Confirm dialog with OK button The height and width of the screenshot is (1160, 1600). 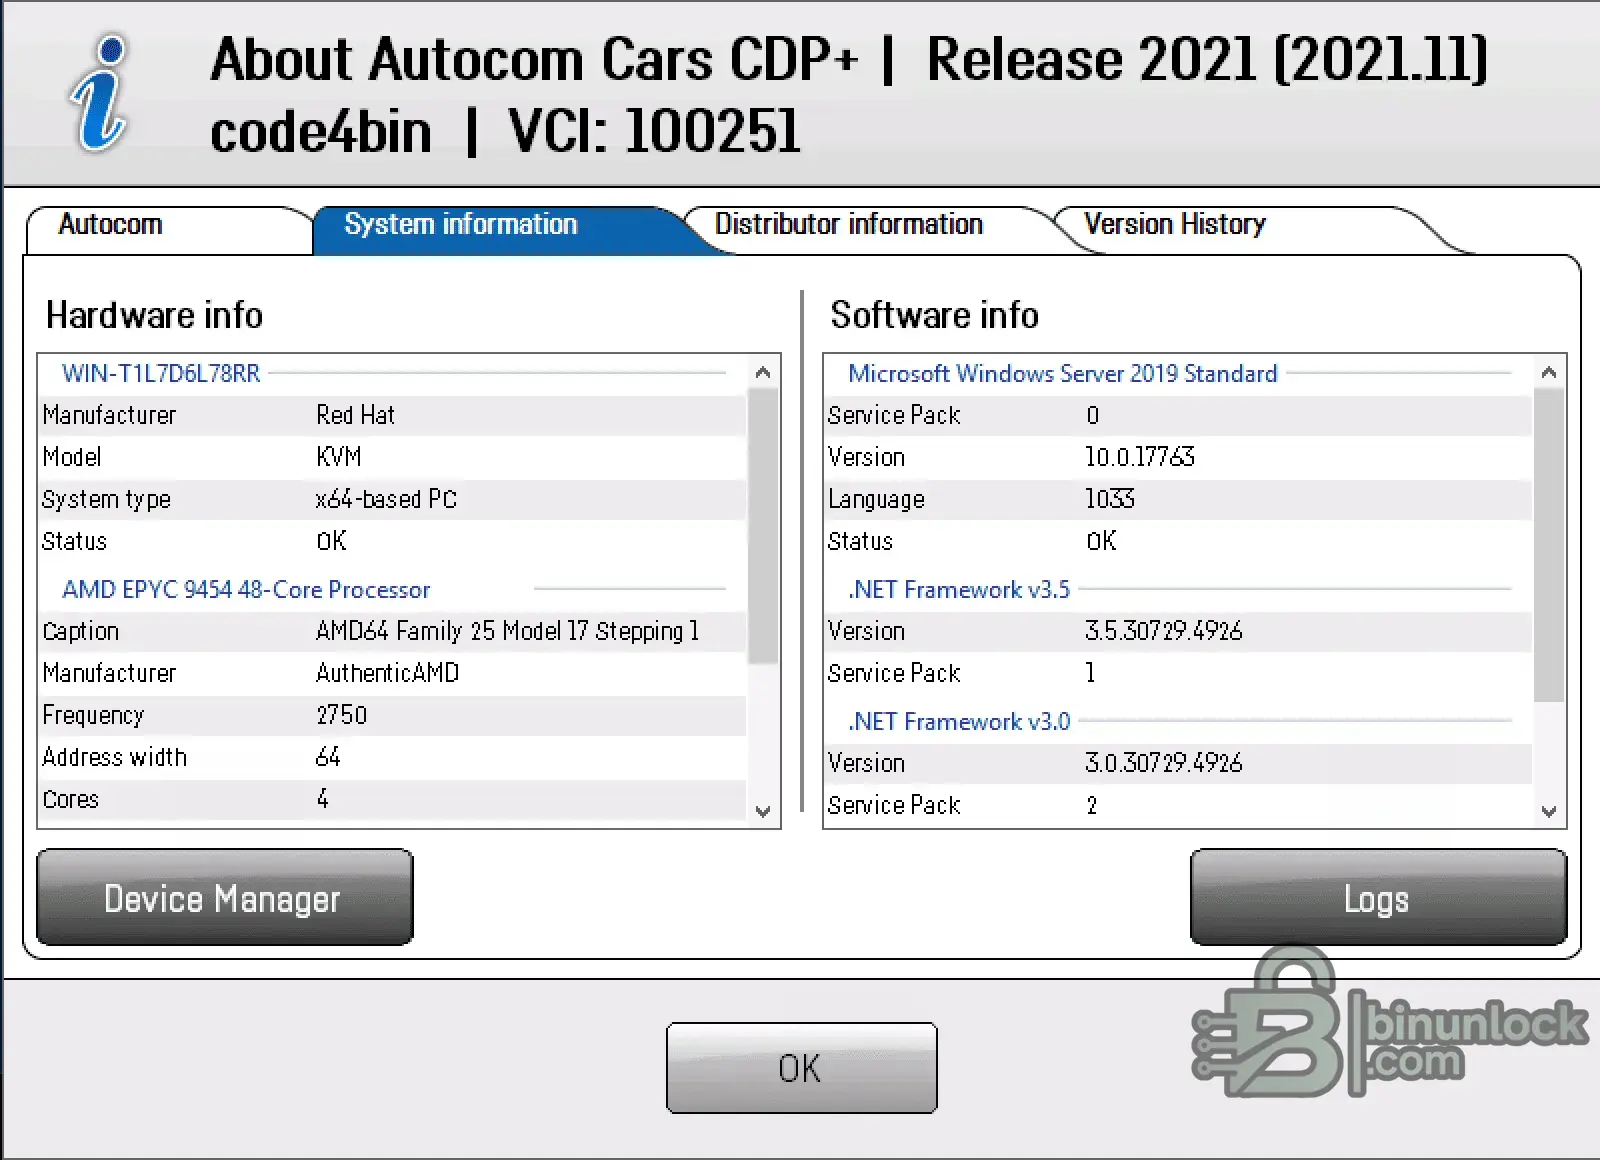[802, 1067]
